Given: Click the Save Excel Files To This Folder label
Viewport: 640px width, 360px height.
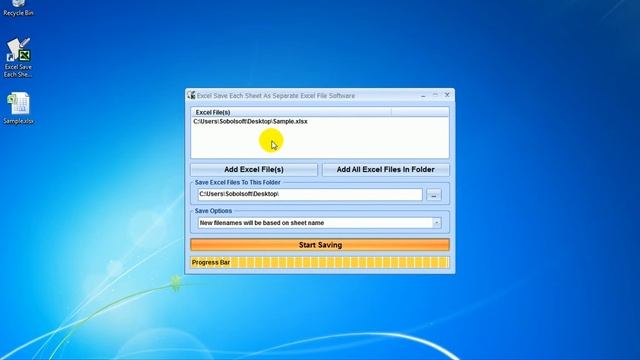Looking at the screenshot, I should pos(238,182).
